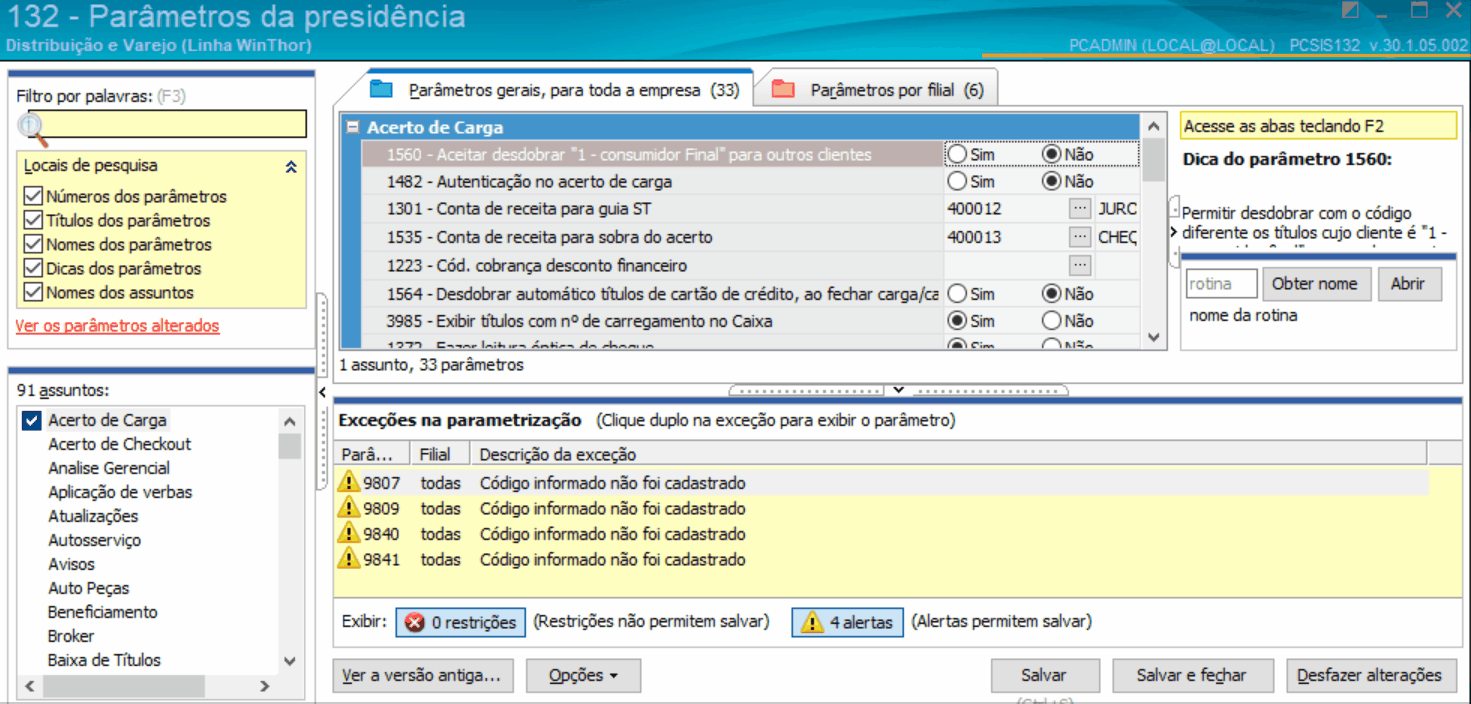This screenshot has height=704, width=1471.
Task: Click the down chevron on the horizontal splitter
Action: pos(898,390)
